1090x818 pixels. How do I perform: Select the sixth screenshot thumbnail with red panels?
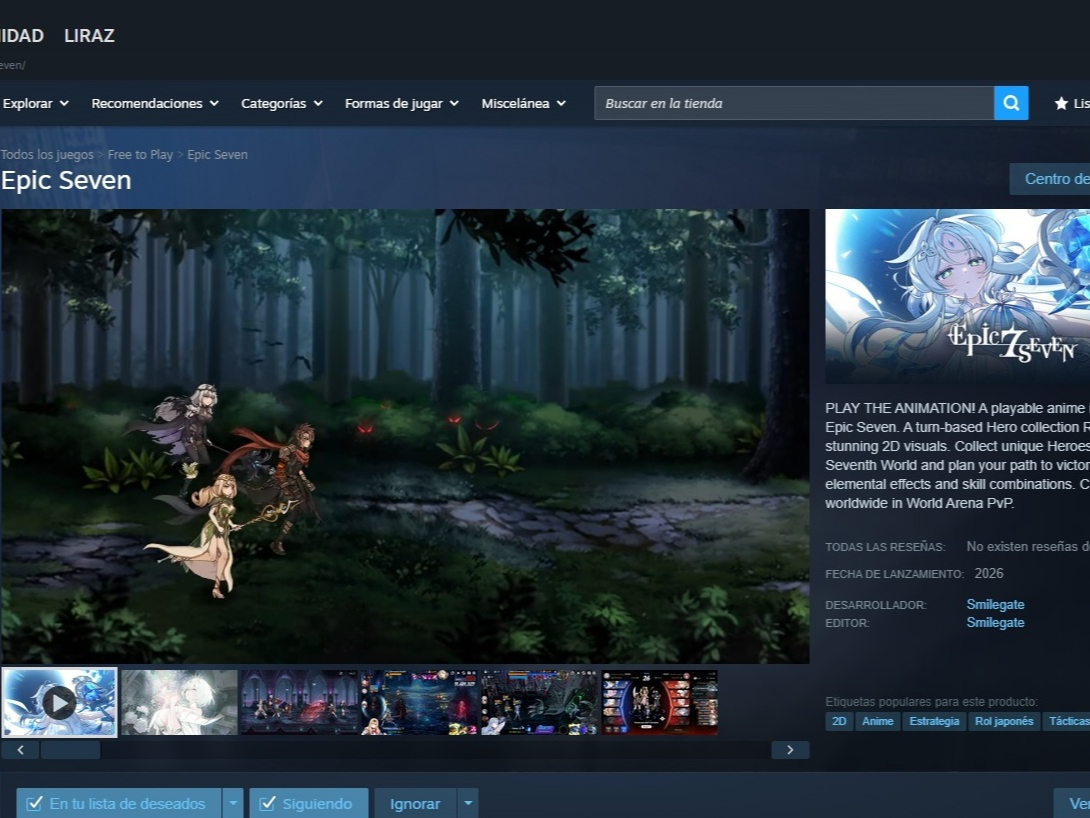660,703
